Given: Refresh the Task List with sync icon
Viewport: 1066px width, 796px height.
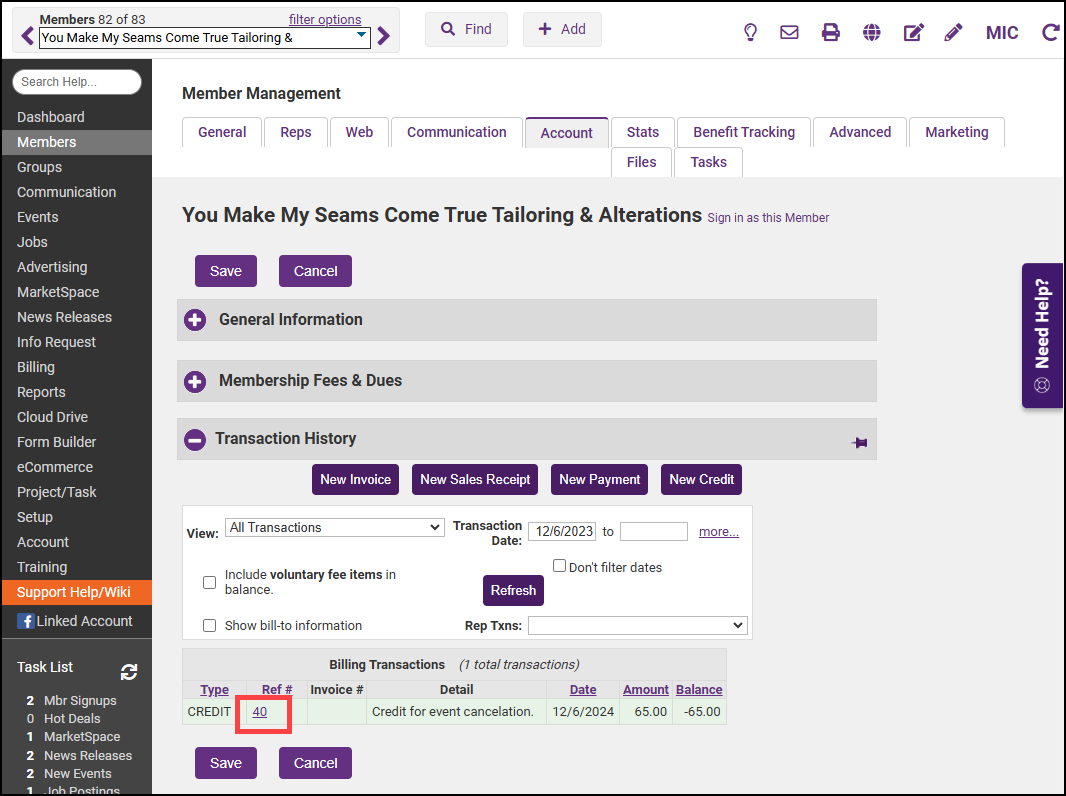Looking at the screenshot, I should [x=129, y=672].
